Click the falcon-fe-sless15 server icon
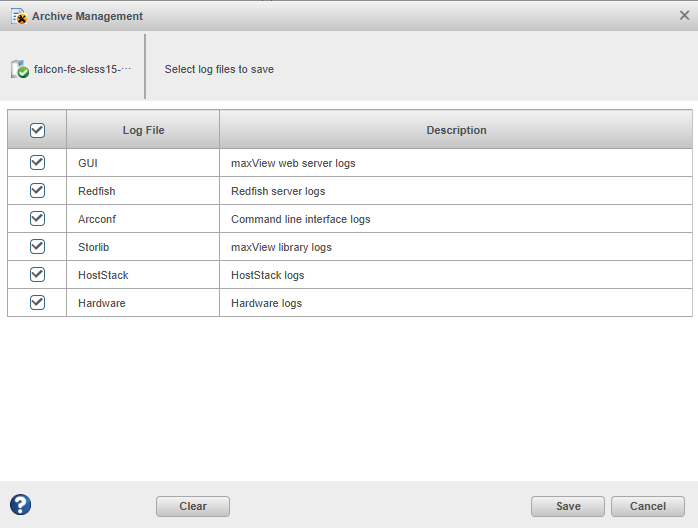698x528 pixels. pyautogui.click(x=19, y=69)
